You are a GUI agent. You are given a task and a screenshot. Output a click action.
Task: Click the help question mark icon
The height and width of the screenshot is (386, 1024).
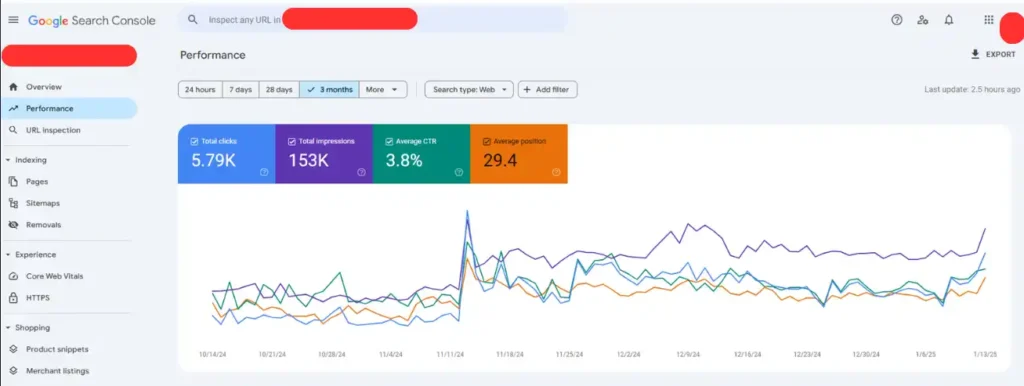coord(897,20)
